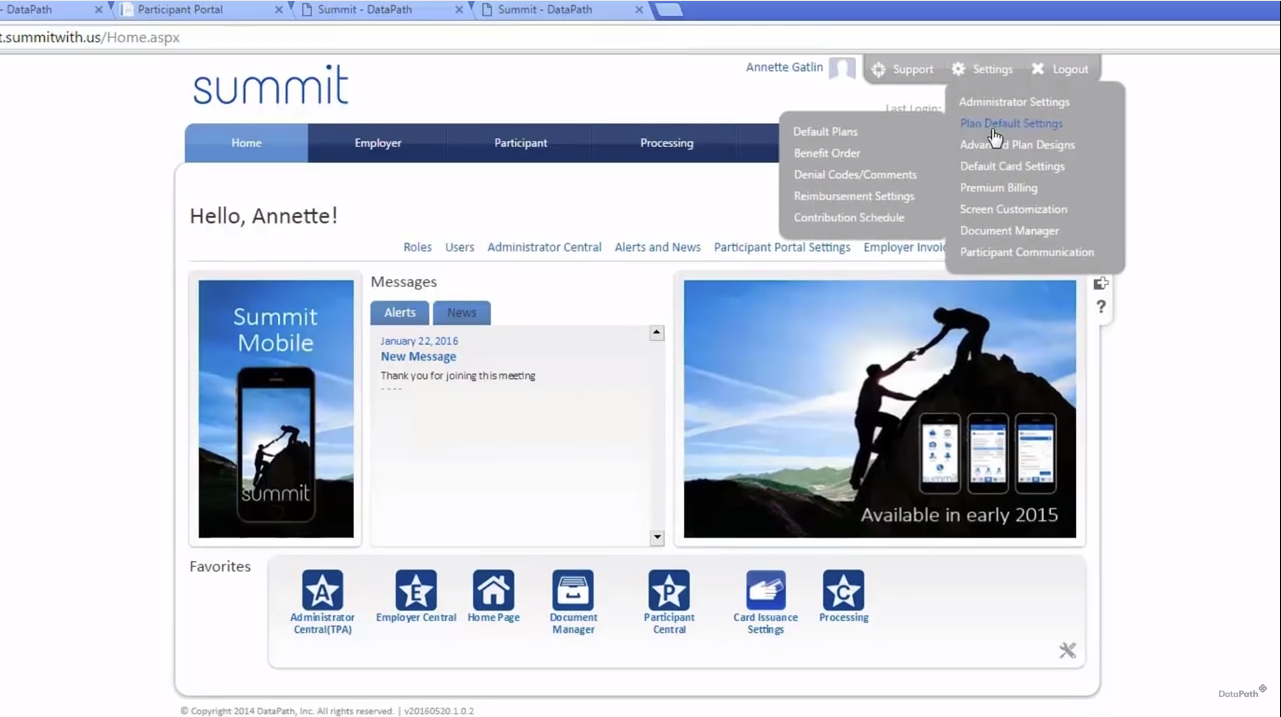Switch to the News messages tab
The width and height of the screenshot is (1281, 717).
tap(462, 313)
